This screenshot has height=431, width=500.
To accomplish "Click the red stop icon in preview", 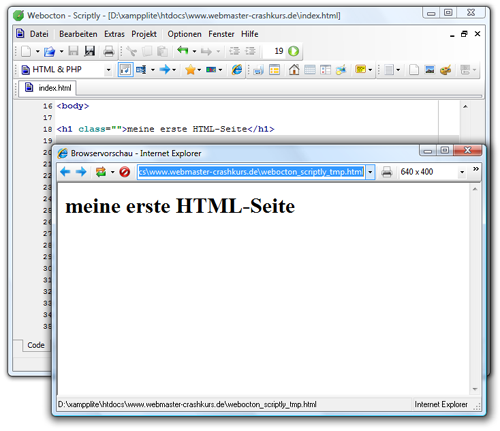I will (x=125, y=172).
